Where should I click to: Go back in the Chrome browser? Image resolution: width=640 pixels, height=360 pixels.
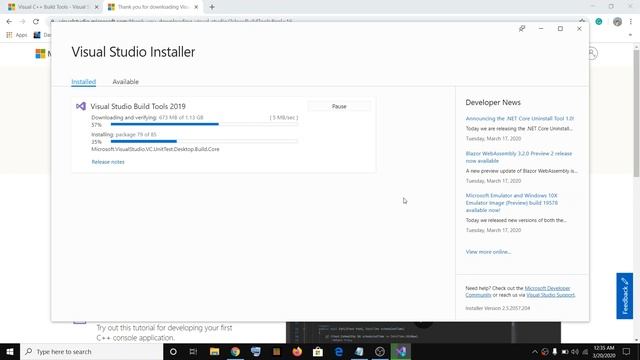pos(9,22)
